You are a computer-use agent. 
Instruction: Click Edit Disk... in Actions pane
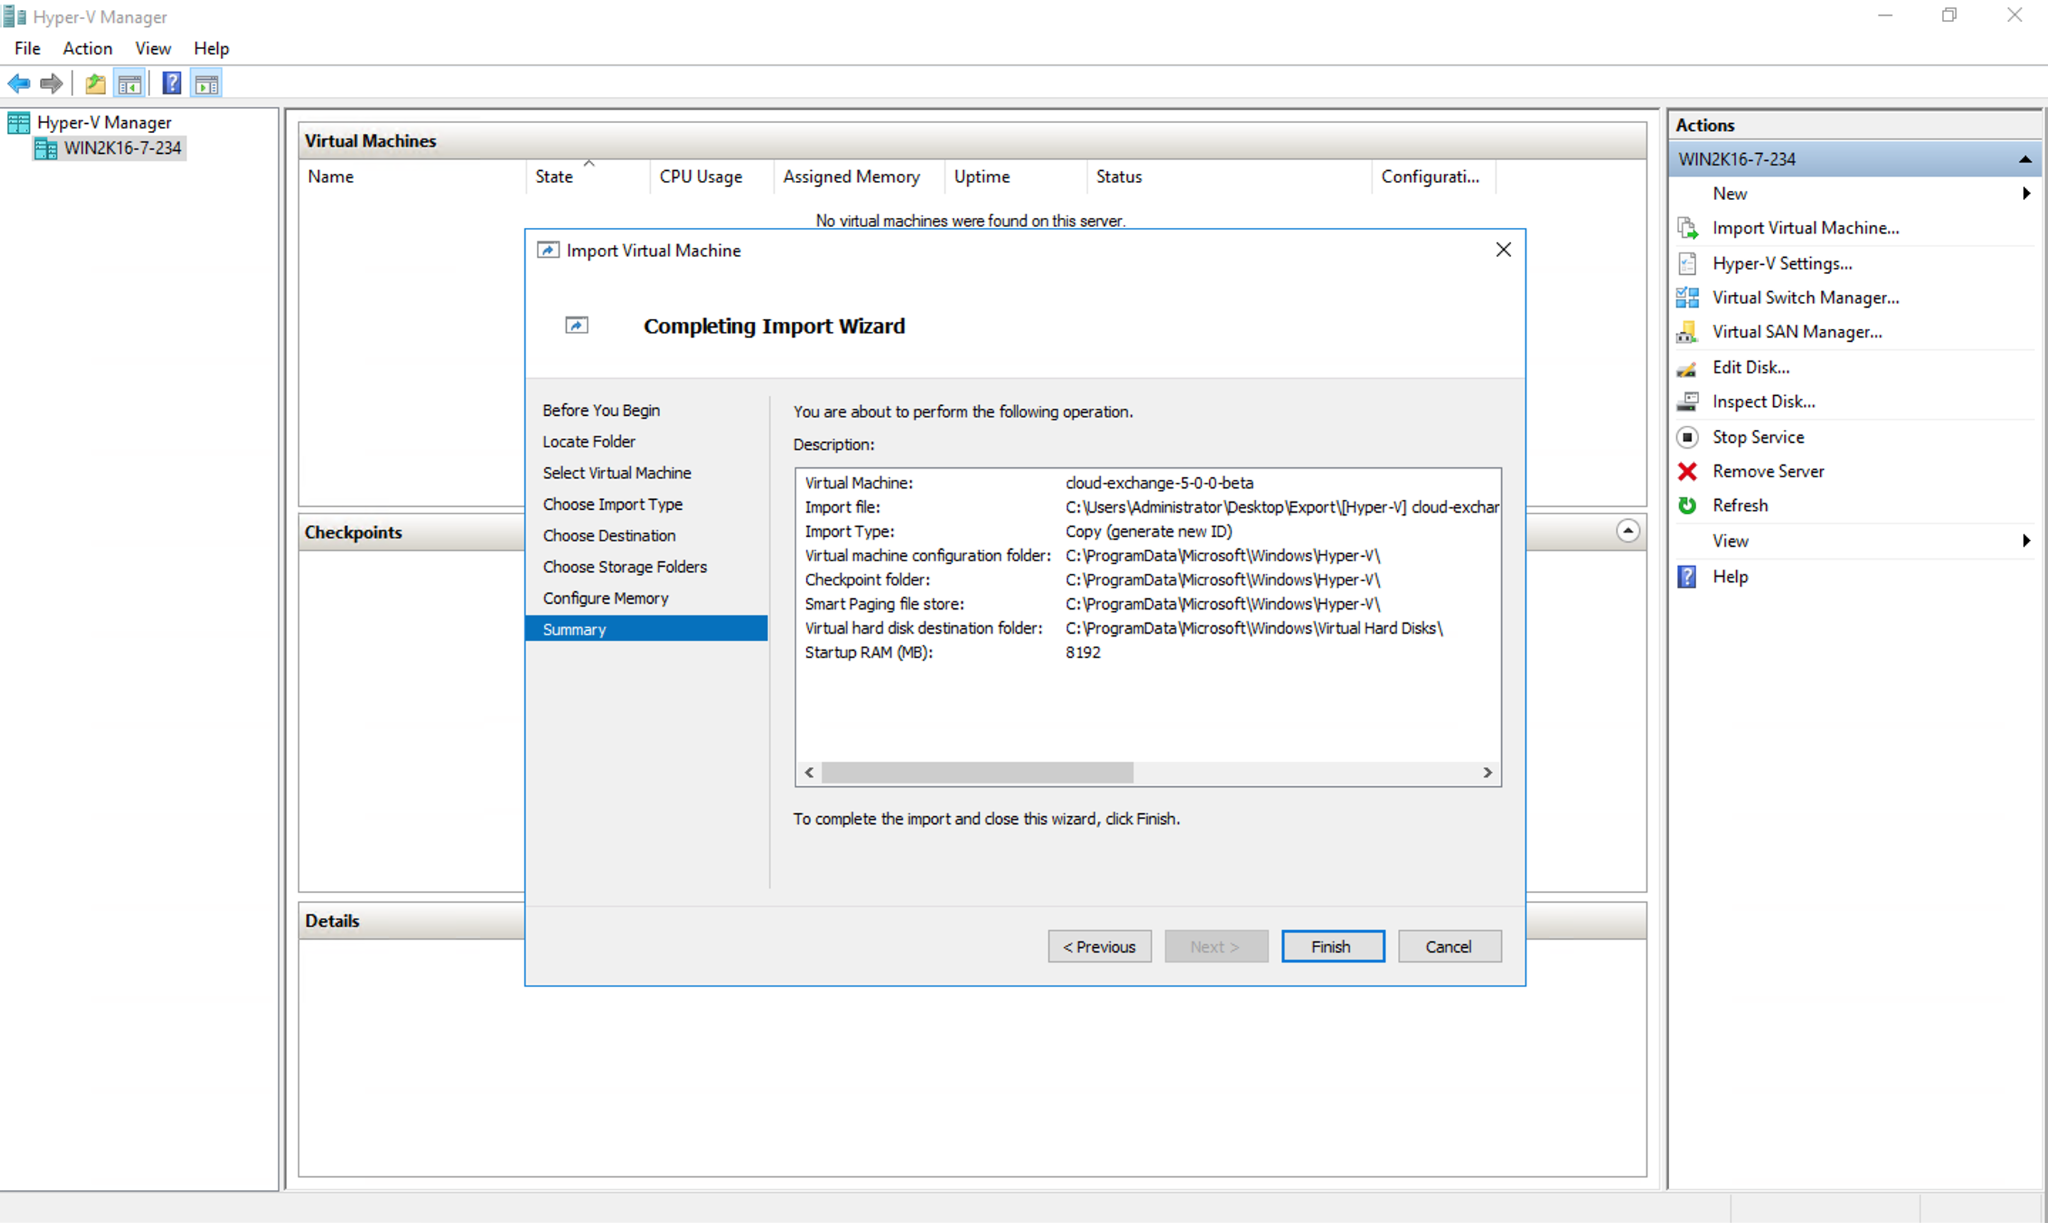(x=1751, y=367)
